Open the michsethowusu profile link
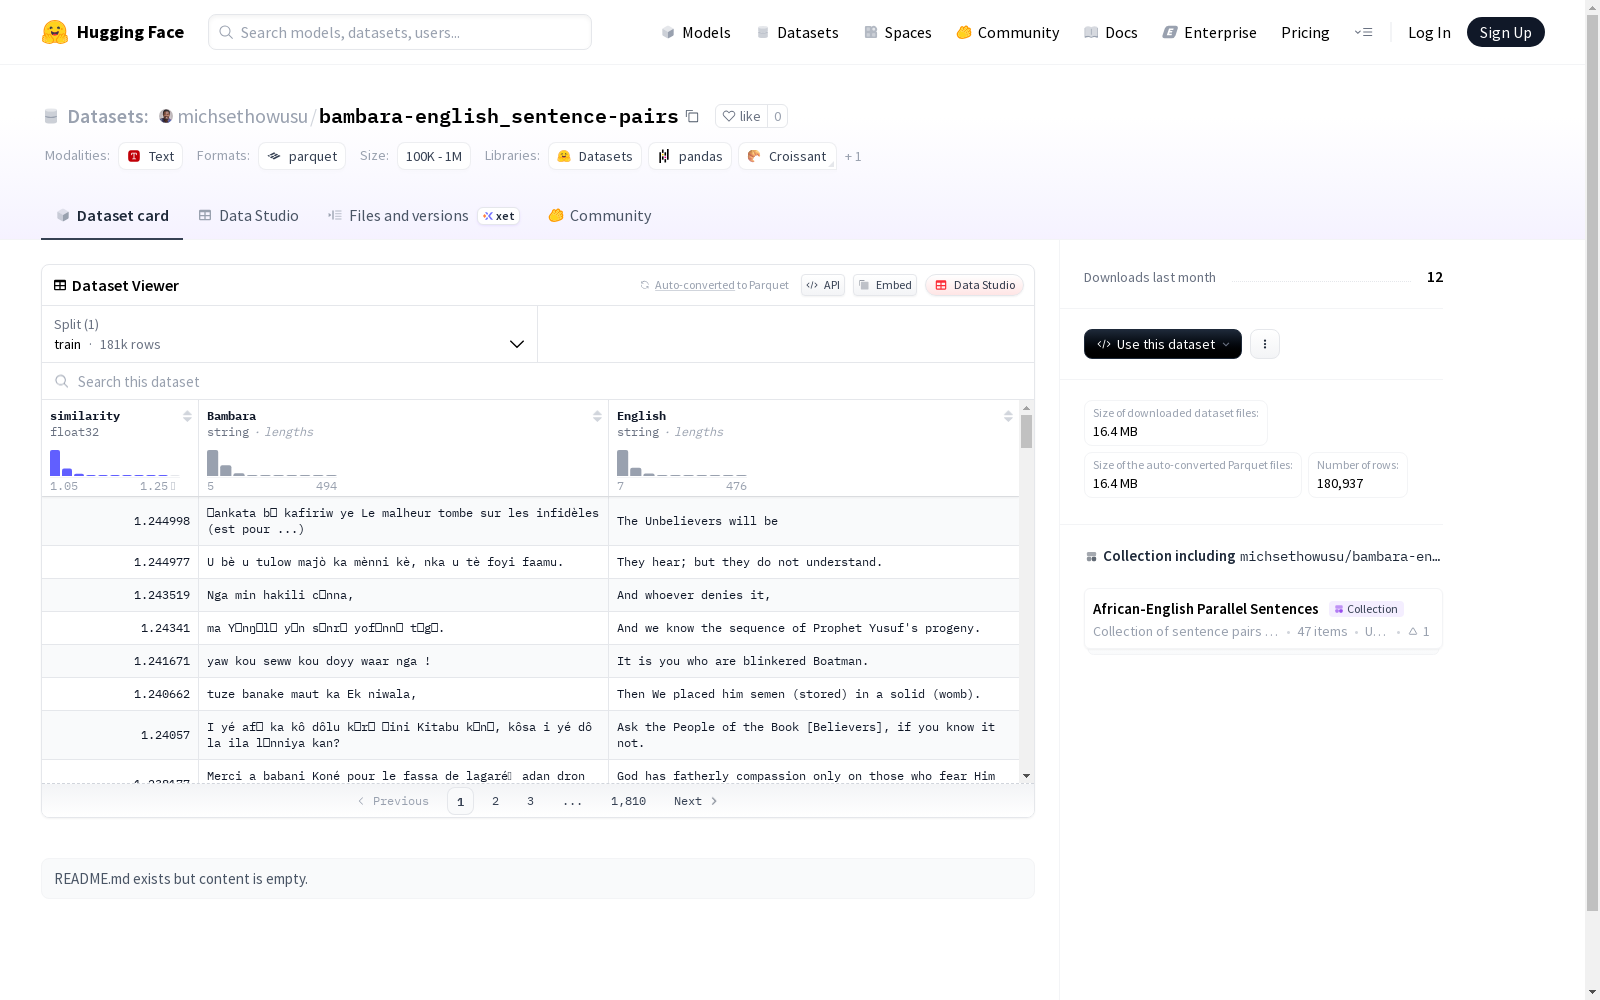The height and width of the screenshot is (1000, 1600). pyautogui.click(x=243, y=116)
